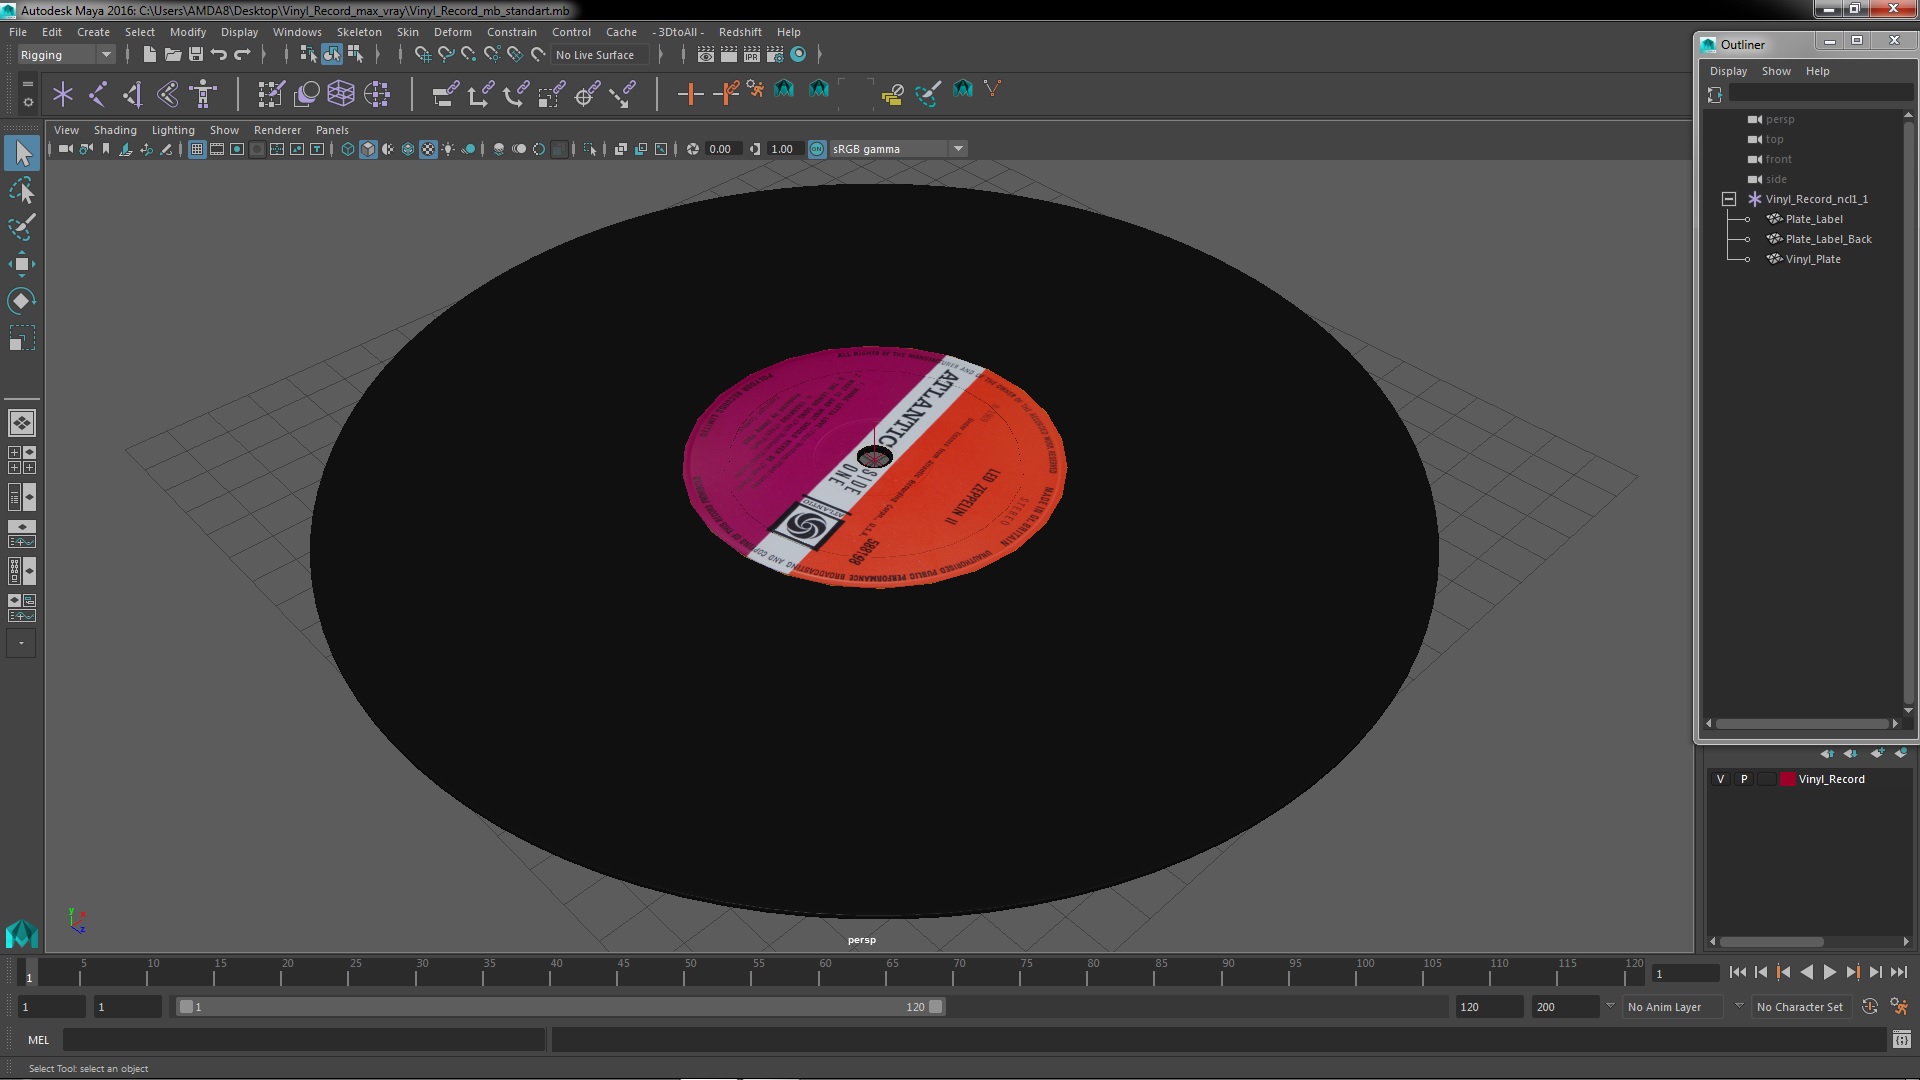Toggle smooth shade all in viewport toolbar
Screen dimensions: 1920x1080
point(368,149)
